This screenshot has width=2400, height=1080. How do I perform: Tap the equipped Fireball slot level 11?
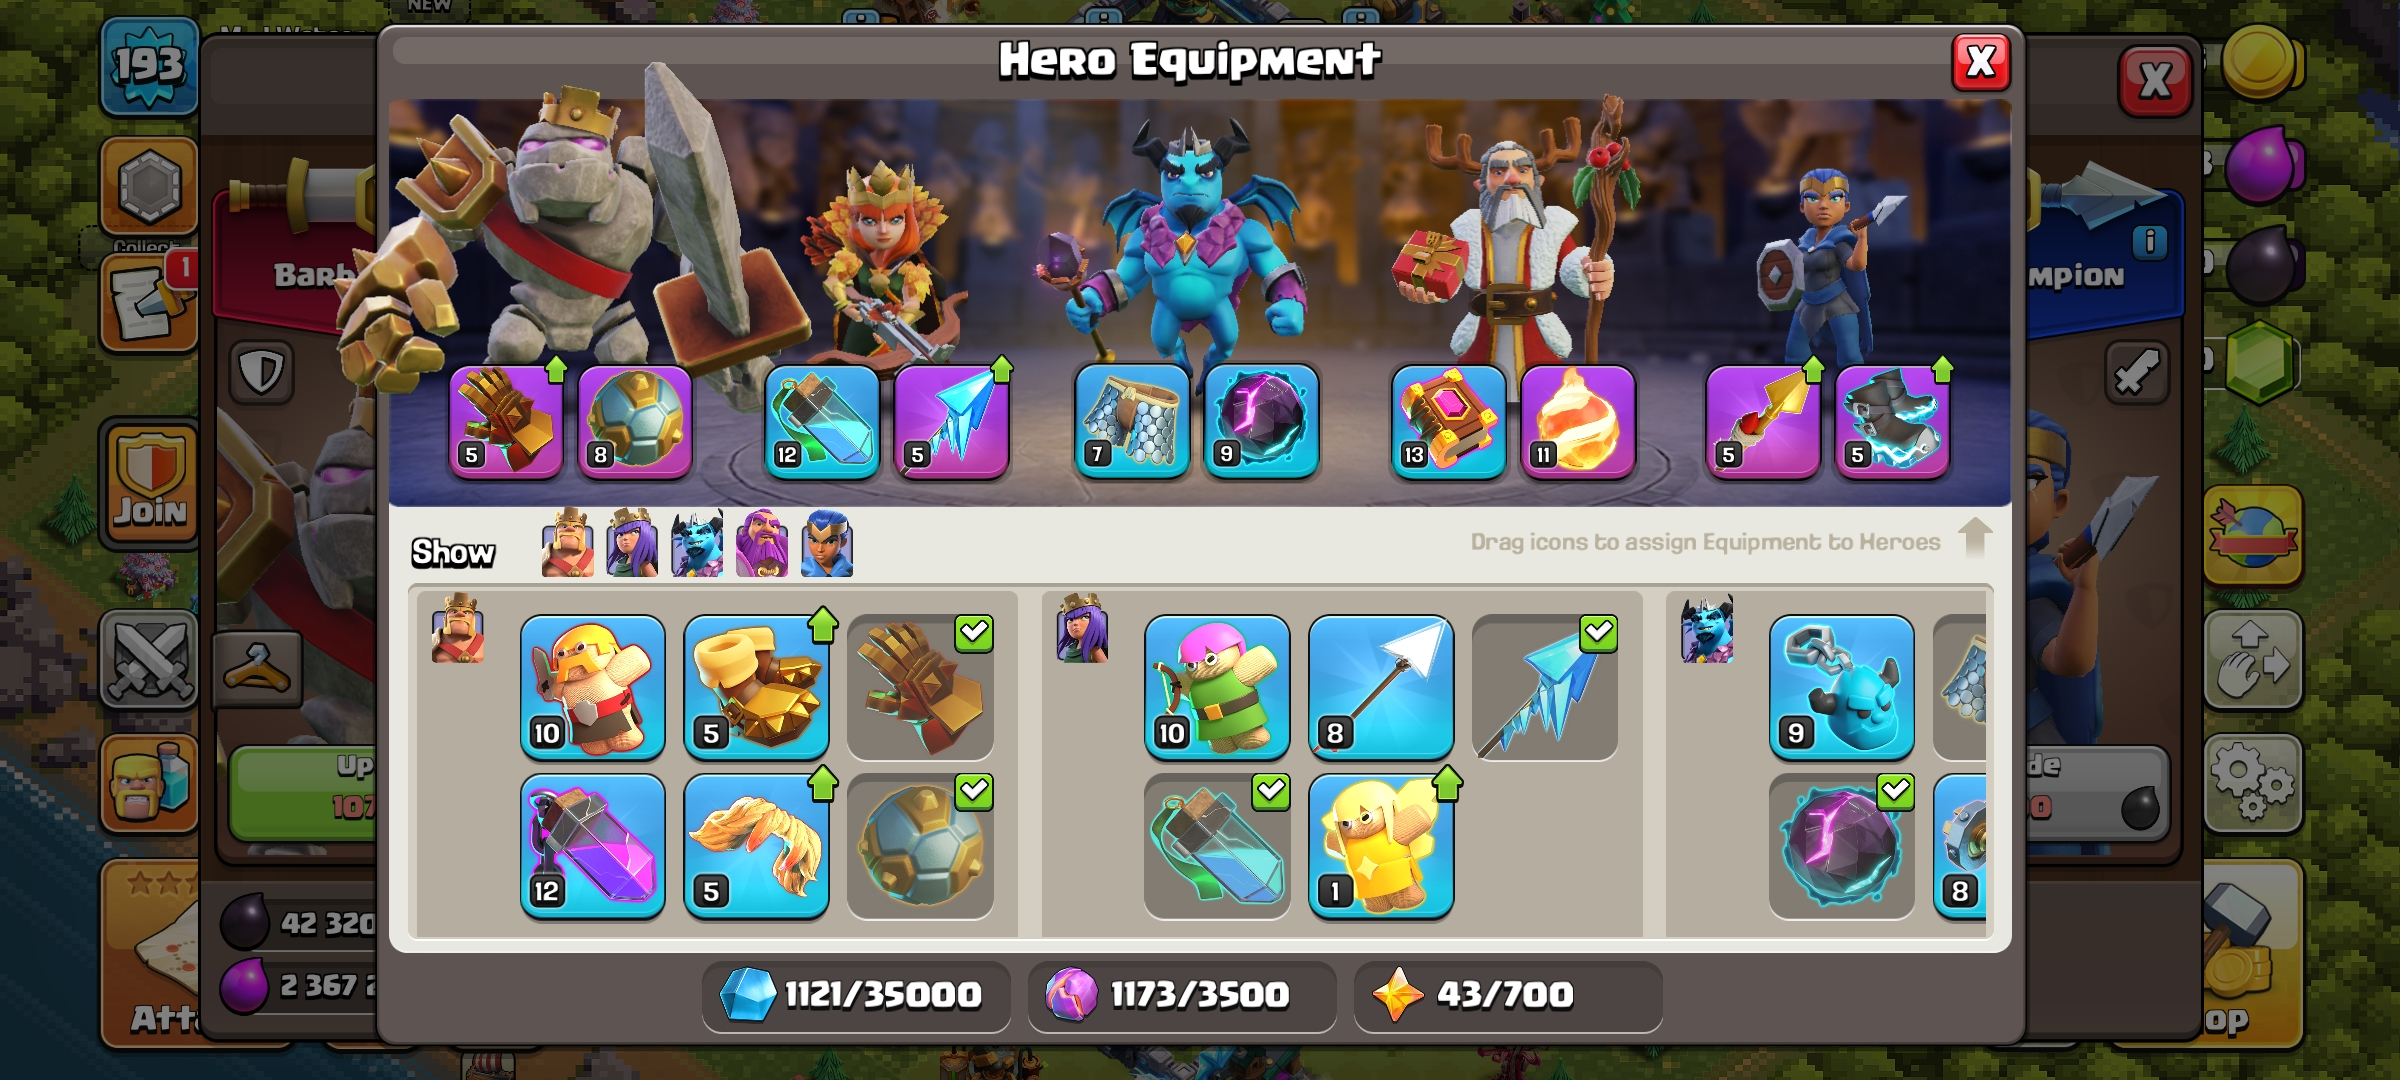(x=1578, y=422)
